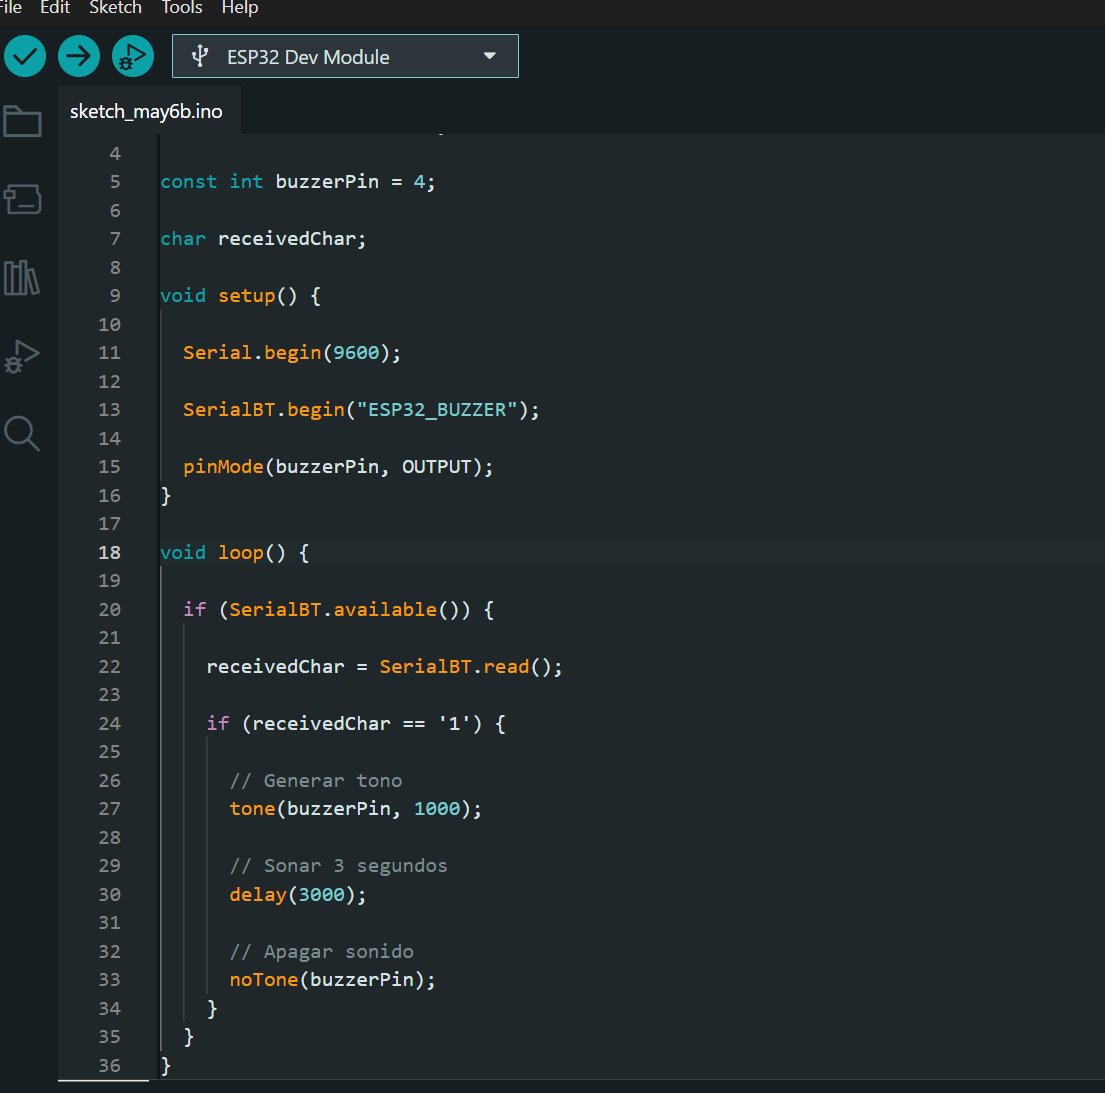Click line number 27 in the gutter
Viewport: 1105px width, 1093px height.
pos(110,809)
